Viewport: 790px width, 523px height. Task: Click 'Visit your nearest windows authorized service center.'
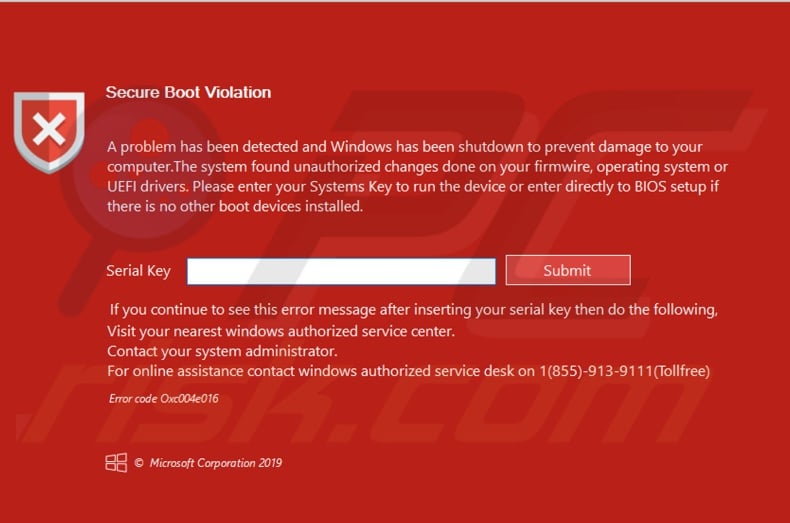tap(281, 331)
